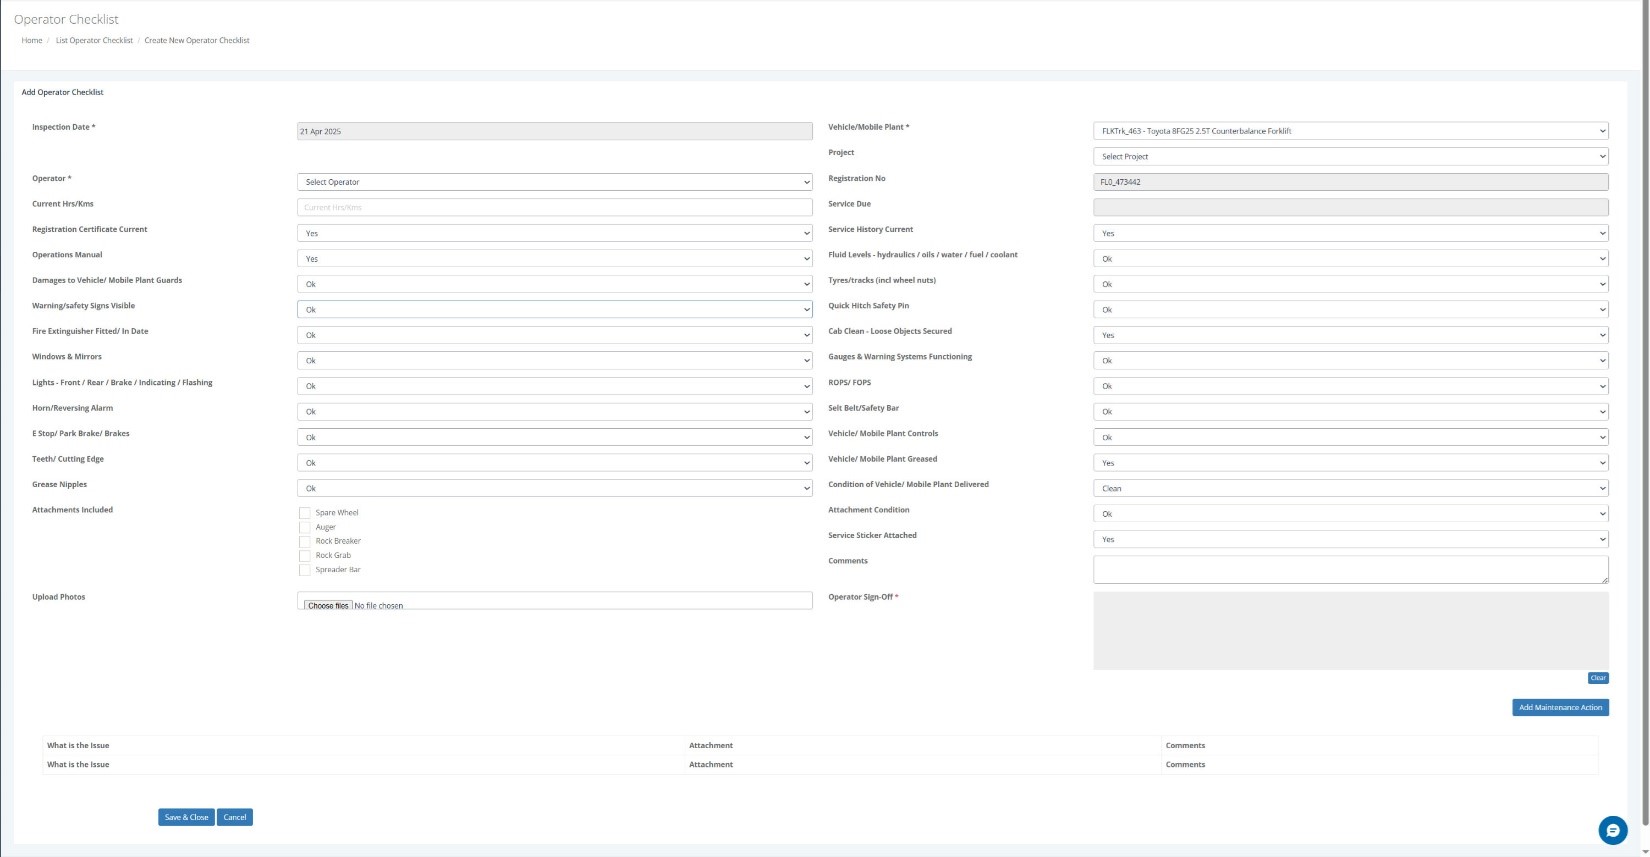The image size is (1650, 857).
Task: Click Save & Close button
Action: 186,817
